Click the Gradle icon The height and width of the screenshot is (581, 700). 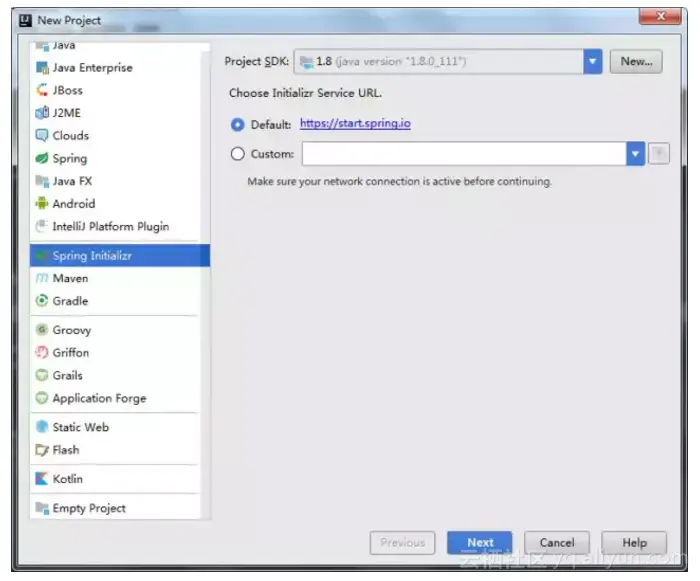click(x=42, y=301)
